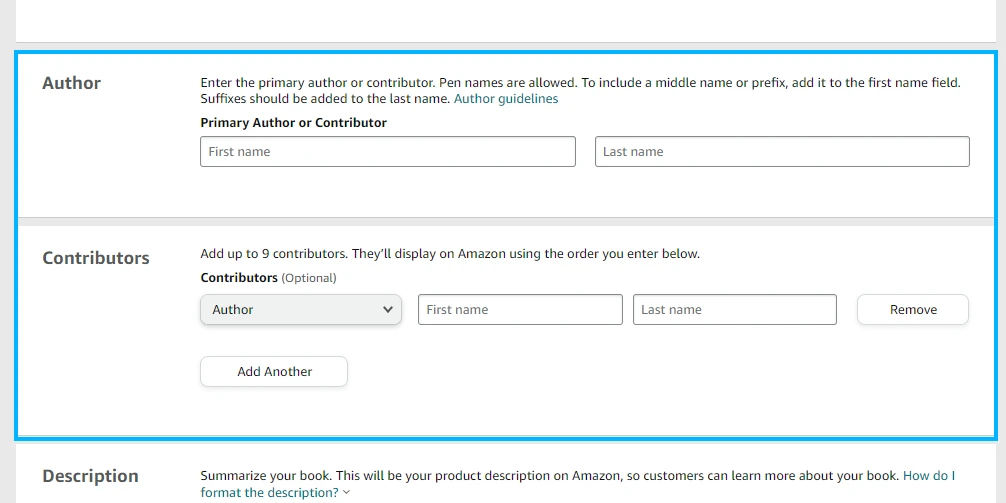This screenshot has width=1006, height=503.
Task: Click the Contributors section heading
Action: tap(96, 258)
